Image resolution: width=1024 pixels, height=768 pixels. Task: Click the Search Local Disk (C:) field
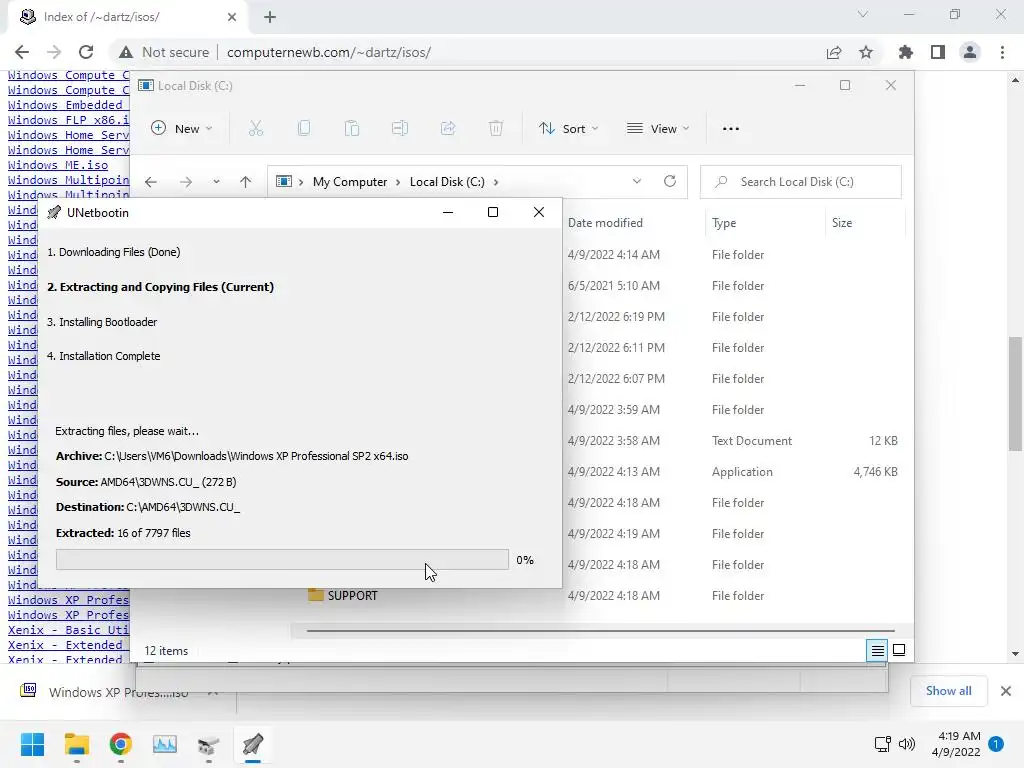point(801,182)
